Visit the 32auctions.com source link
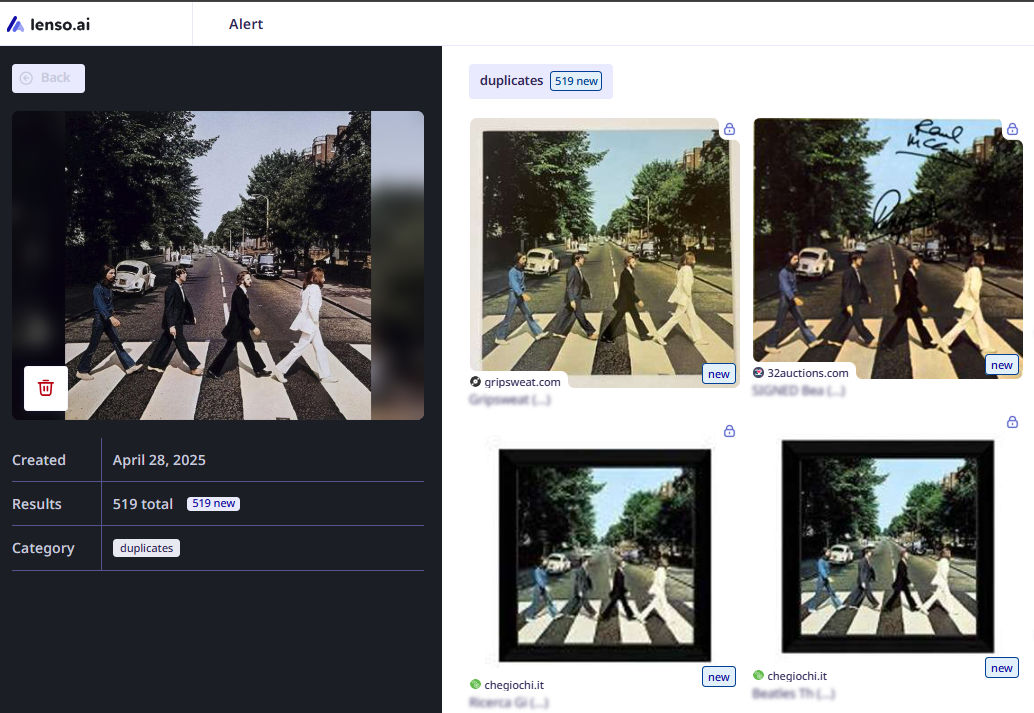Image resolution: width=1034 pixels, height=713 pixels. [808, 373]
